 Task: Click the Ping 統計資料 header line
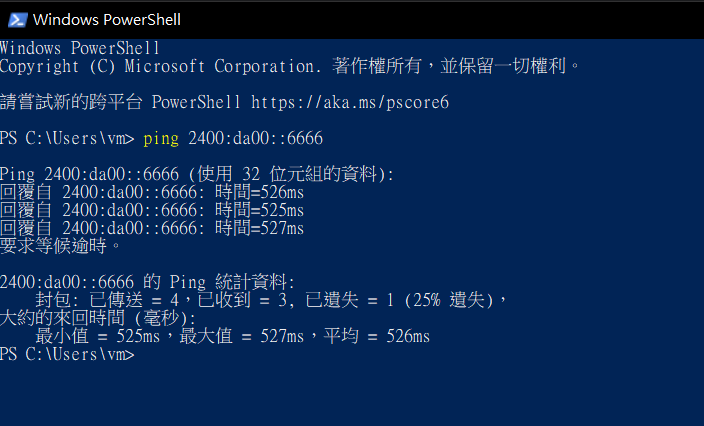pyautogui.click(x=148, y=282)
